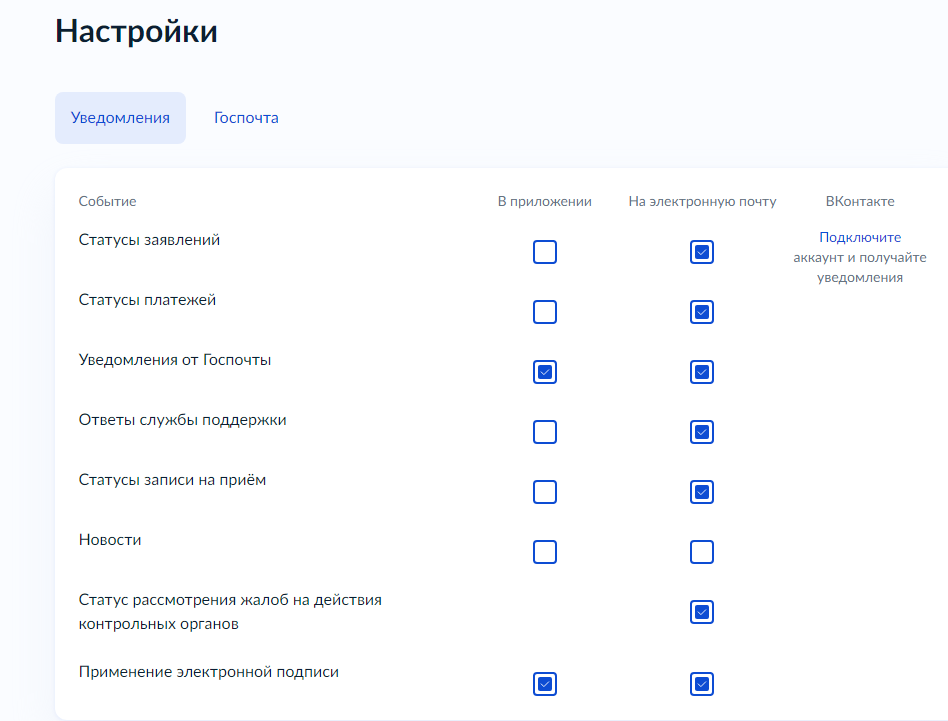This screenshot has height=721, width=948.
Task: Click the Подключите link under ВКонтакте
Action: (860, 238)
